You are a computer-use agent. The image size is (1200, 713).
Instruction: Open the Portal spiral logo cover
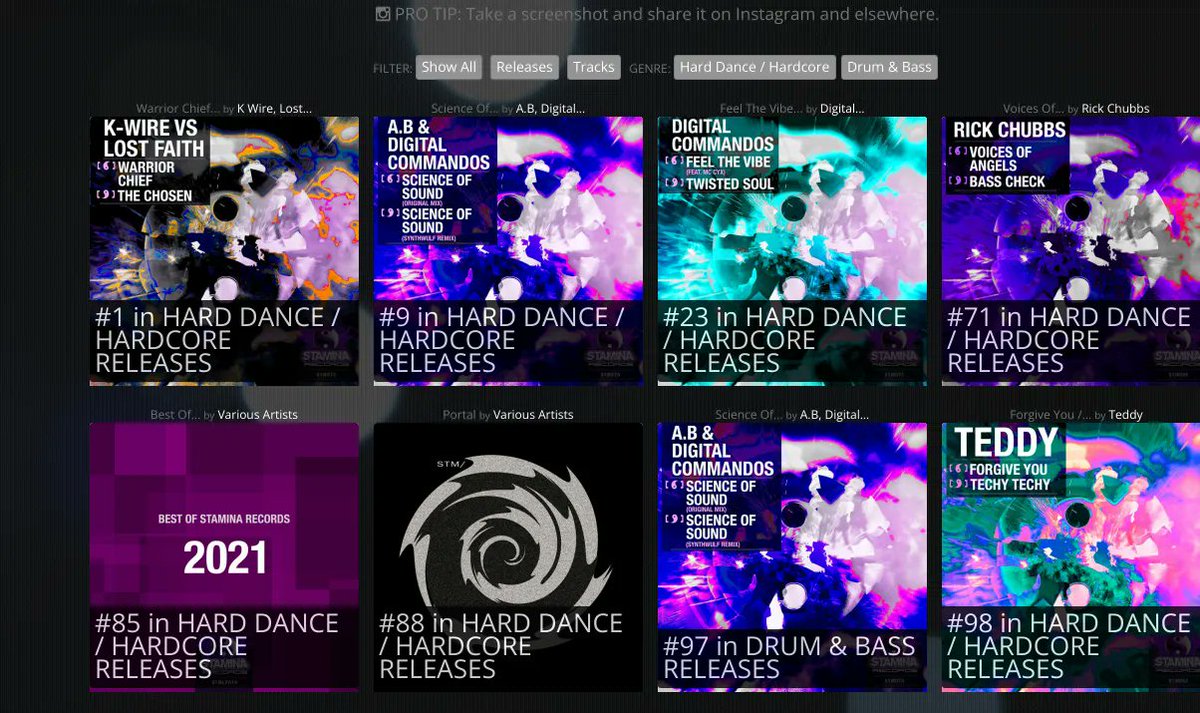pos(508,557)
